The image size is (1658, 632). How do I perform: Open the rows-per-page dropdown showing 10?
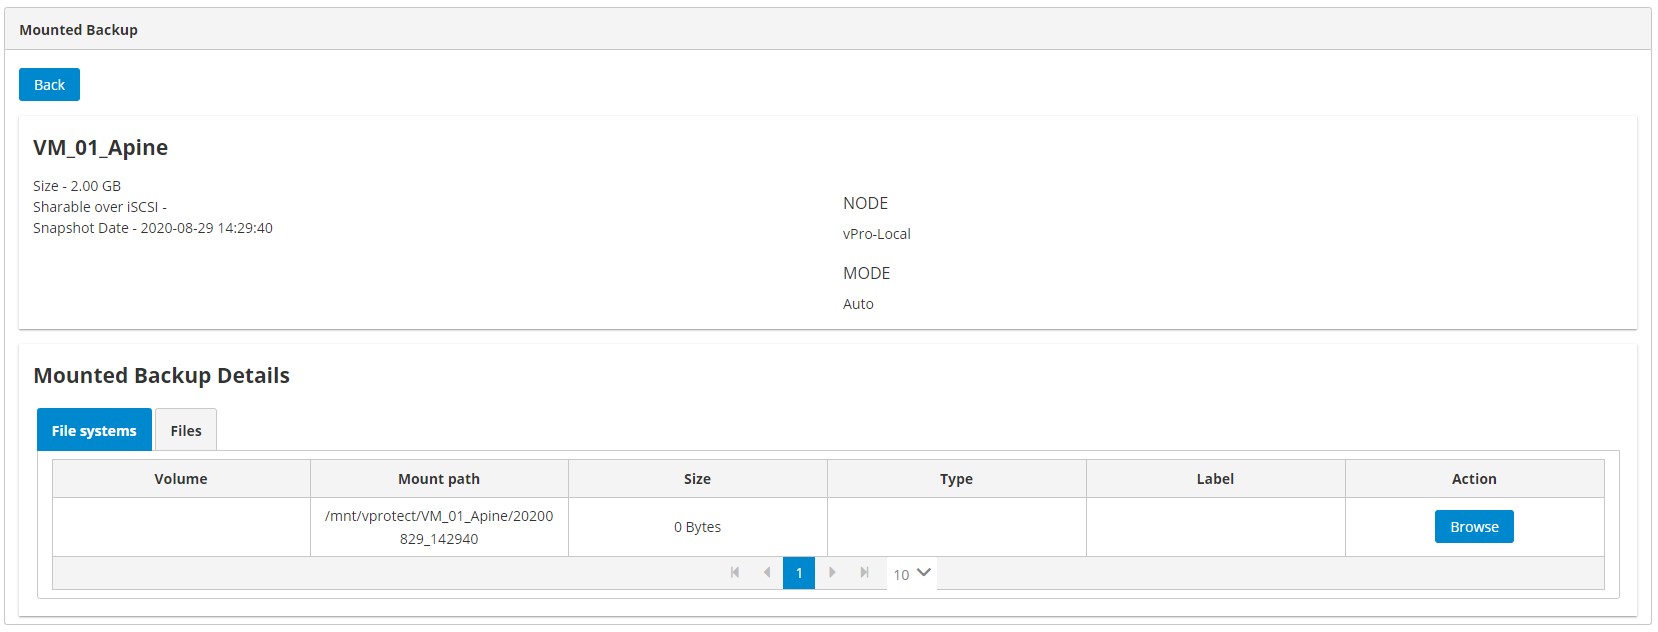[x=911, y=574]
